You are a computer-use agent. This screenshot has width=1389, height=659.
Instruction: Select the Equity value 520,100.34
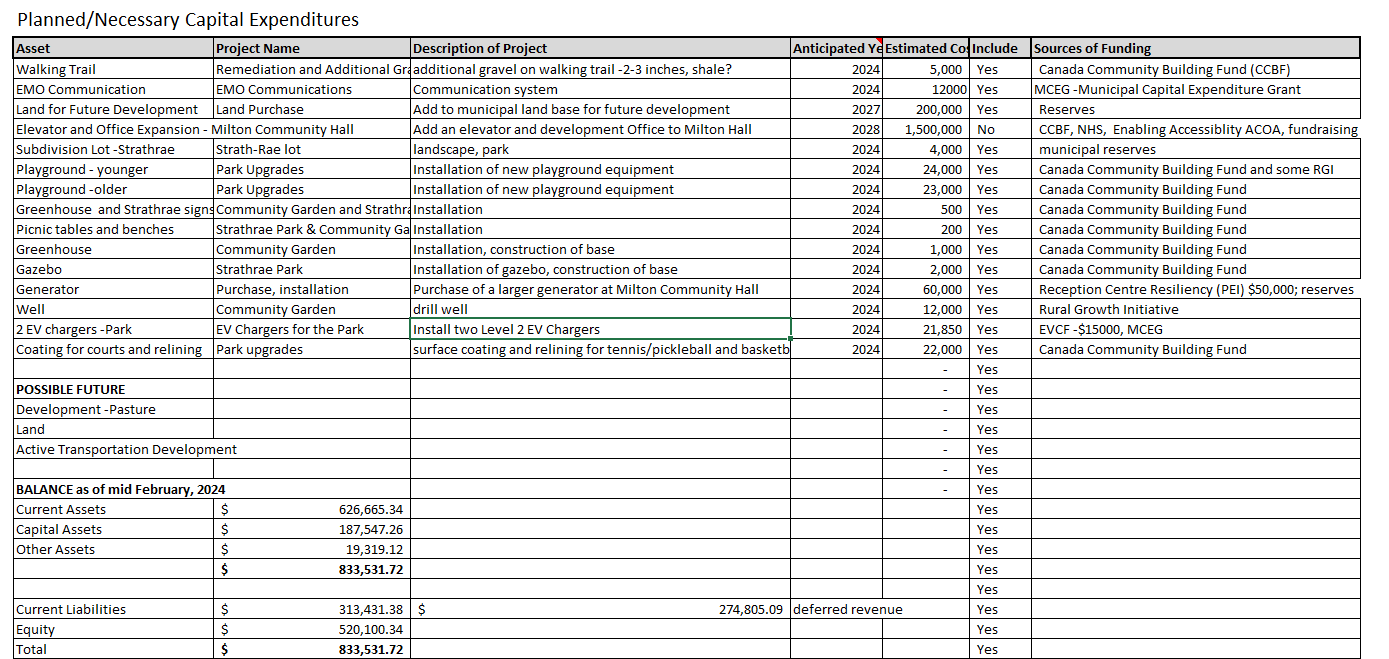coord(311,629)
